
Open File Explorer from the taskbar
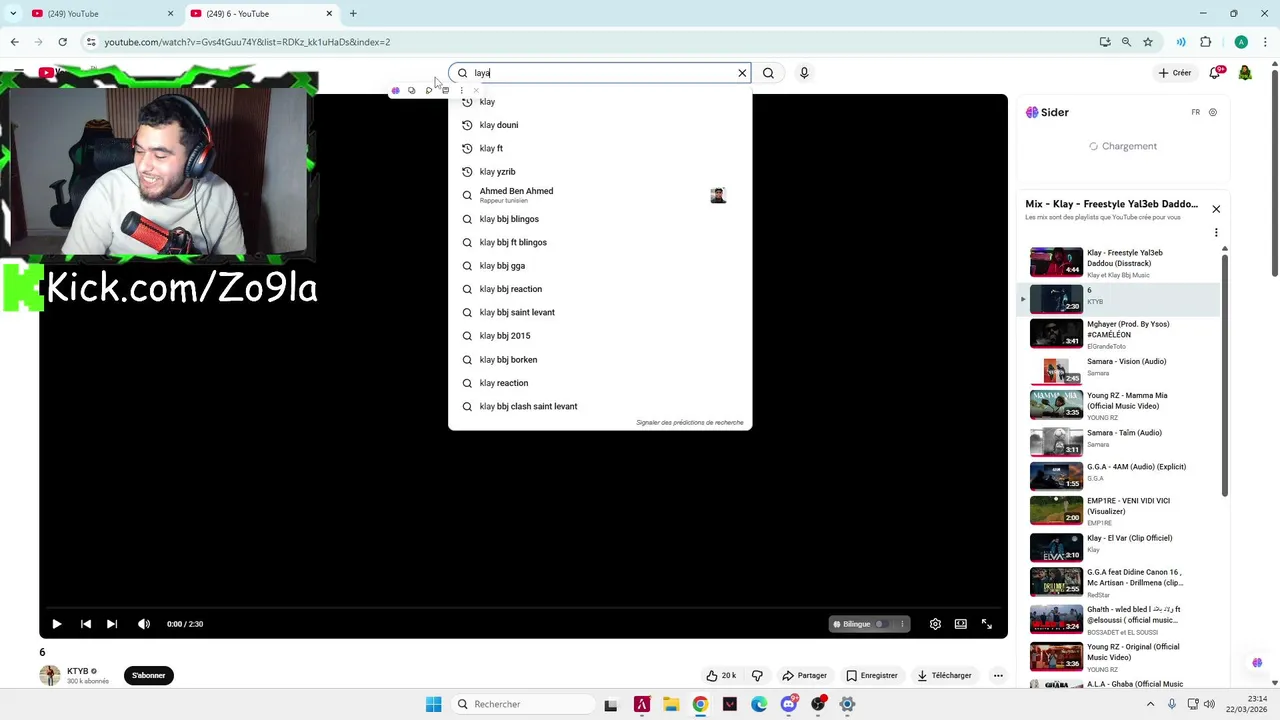pyautogui.click(x=671, y=704)
